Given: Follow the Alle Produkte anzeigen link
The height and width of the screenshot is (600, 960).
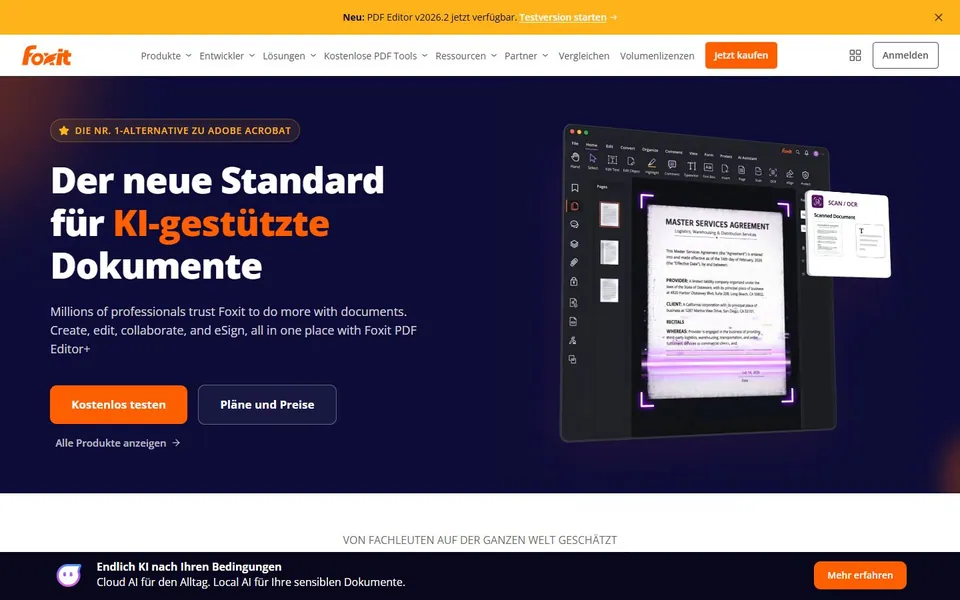Looking at the screenshot, I should [x=118, y=443].
